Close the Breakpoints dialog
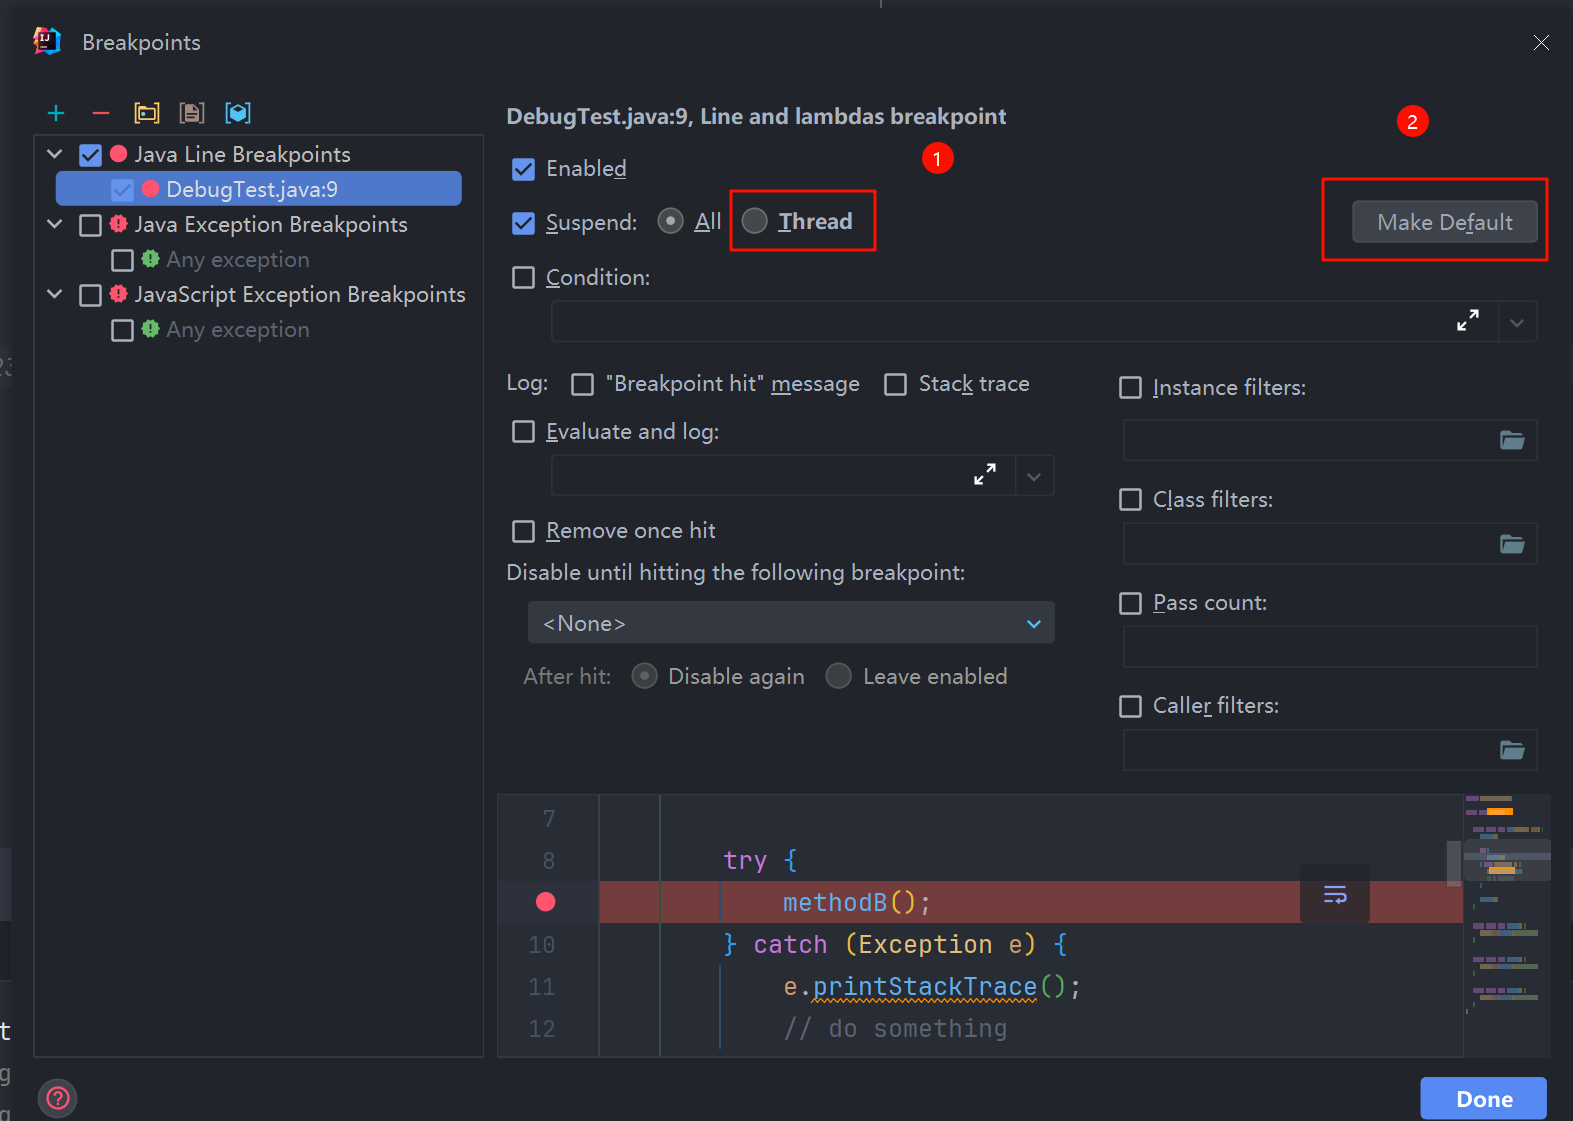 pos(1541,42)
